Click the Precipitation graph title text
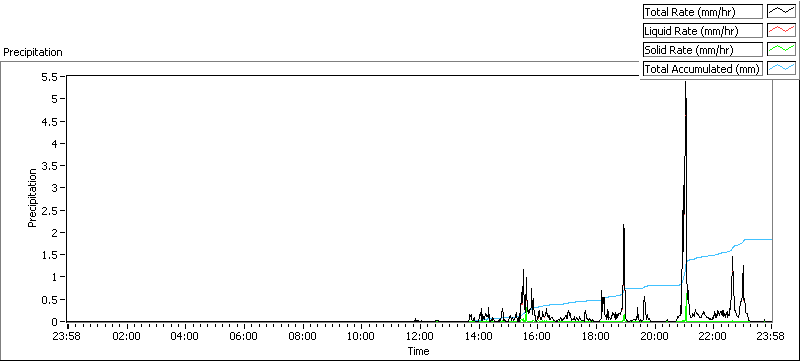The height and width of the screenshot is (361, 800). tap(33, 52)
